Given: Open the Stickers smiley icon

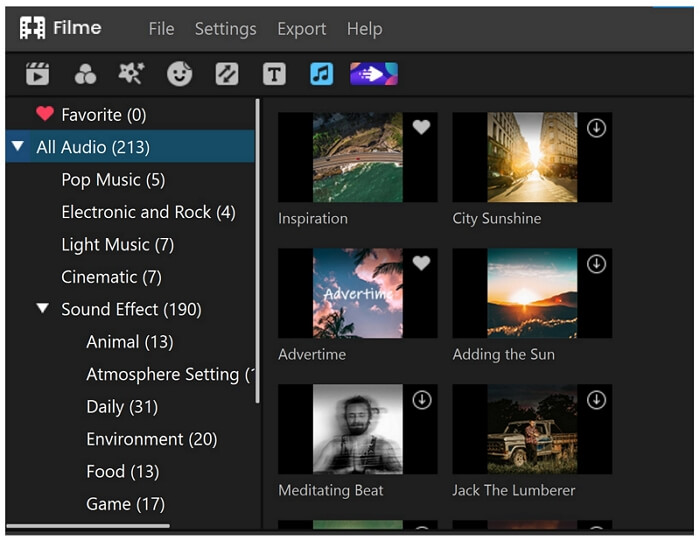Looking at the screenshot, I should [x=179, y=73].
